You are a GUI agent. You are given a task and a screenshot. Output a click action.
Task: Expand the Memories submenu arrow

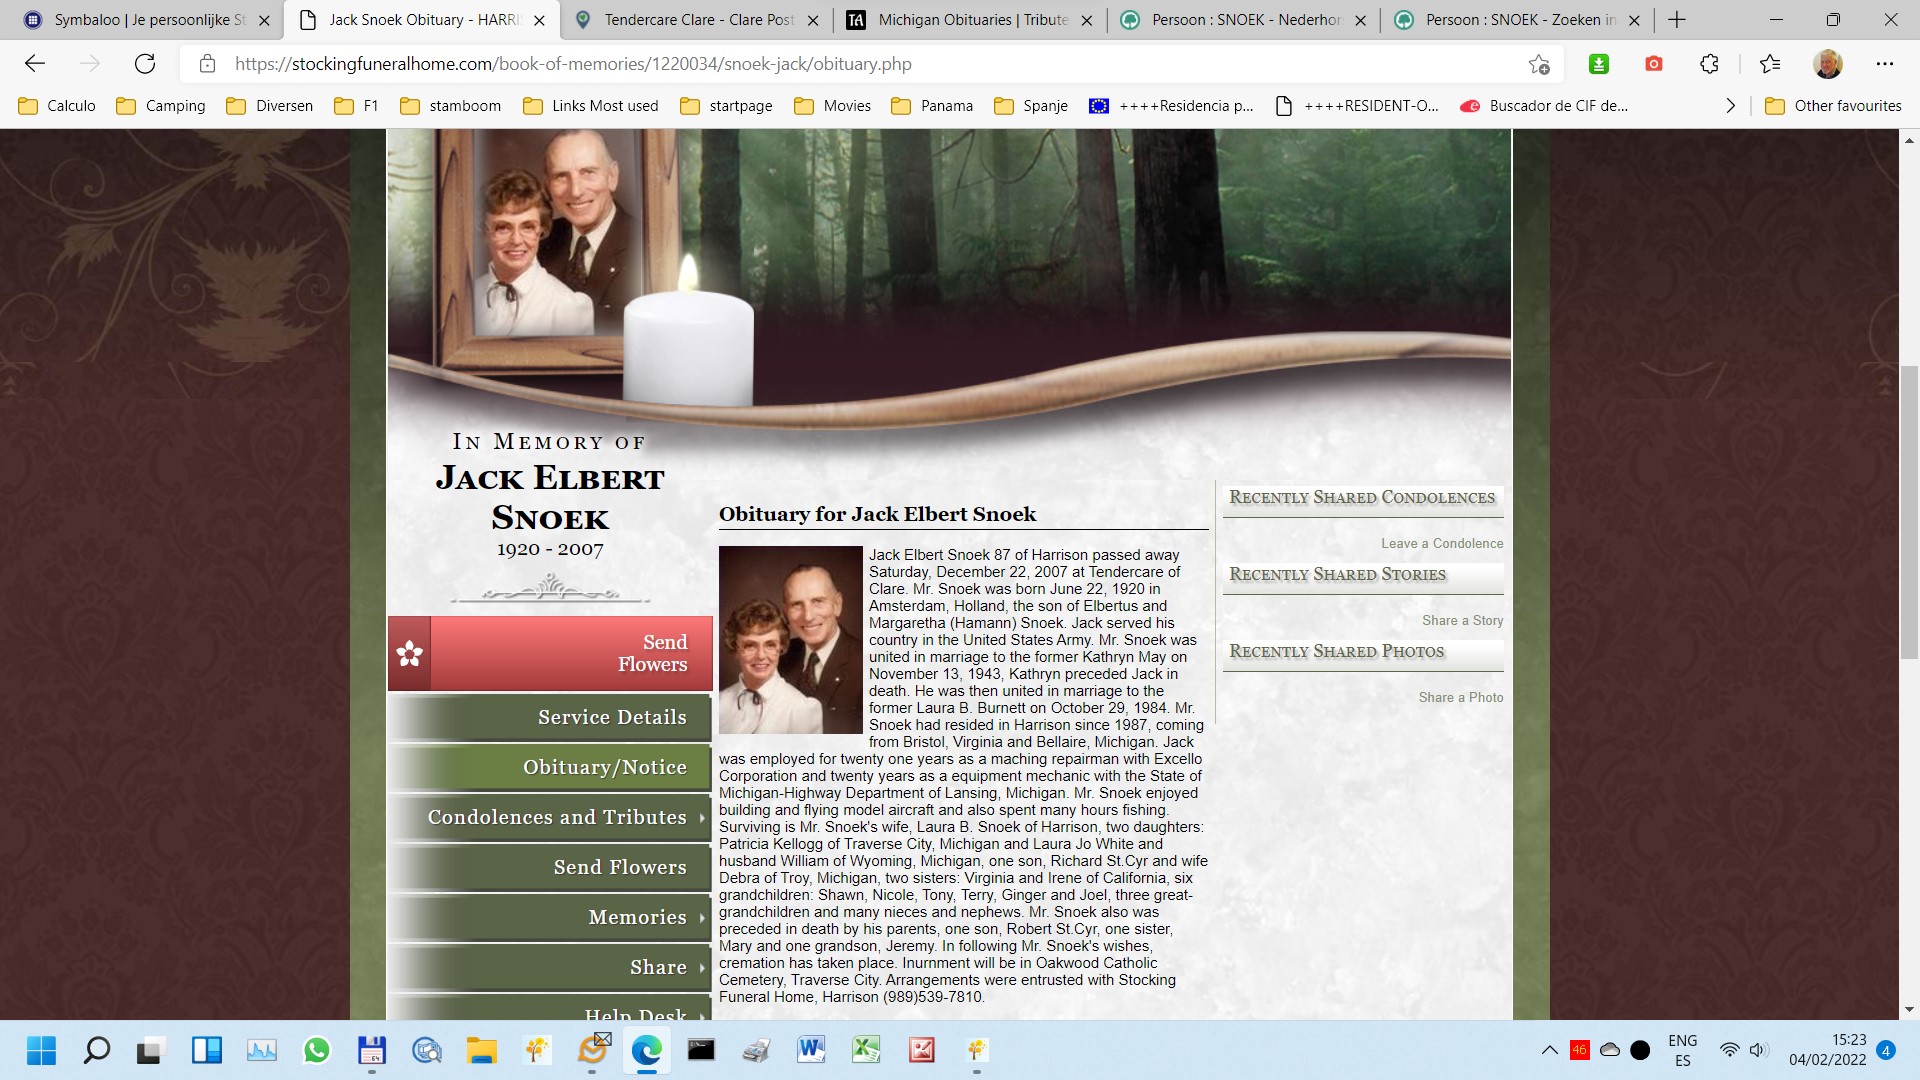(x=702, y=918)
